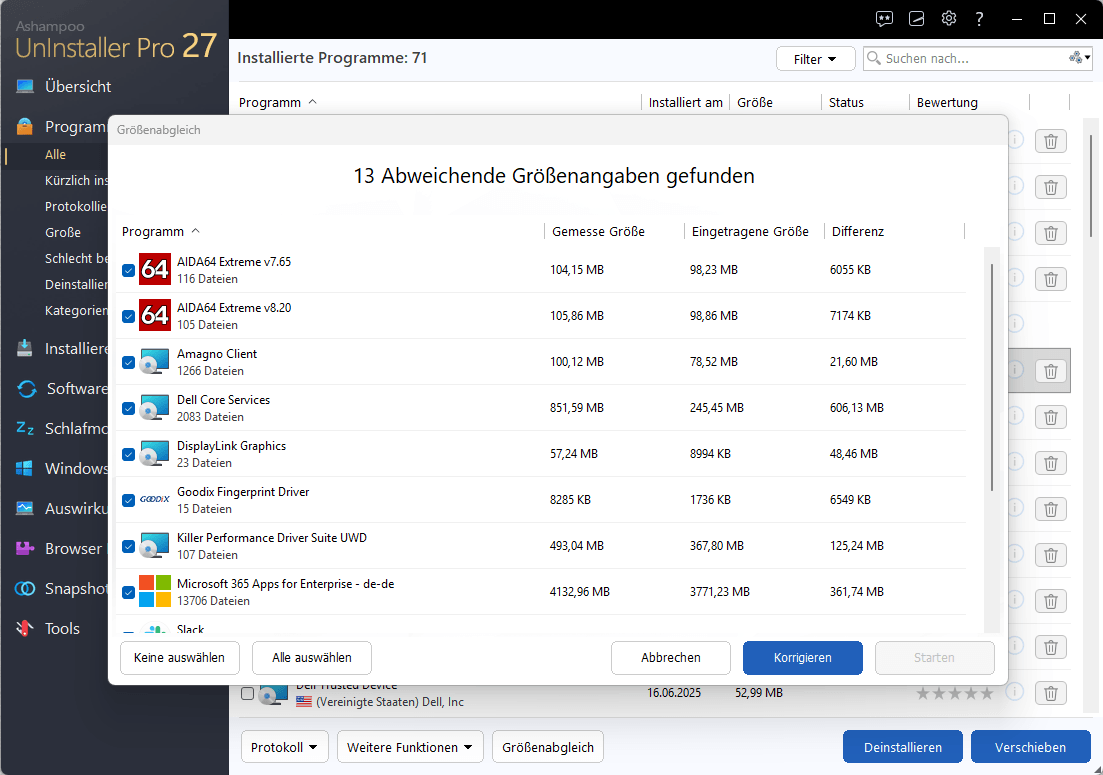
Task: Click main list vertical scrollbar
Action: tap(1091, 186)
